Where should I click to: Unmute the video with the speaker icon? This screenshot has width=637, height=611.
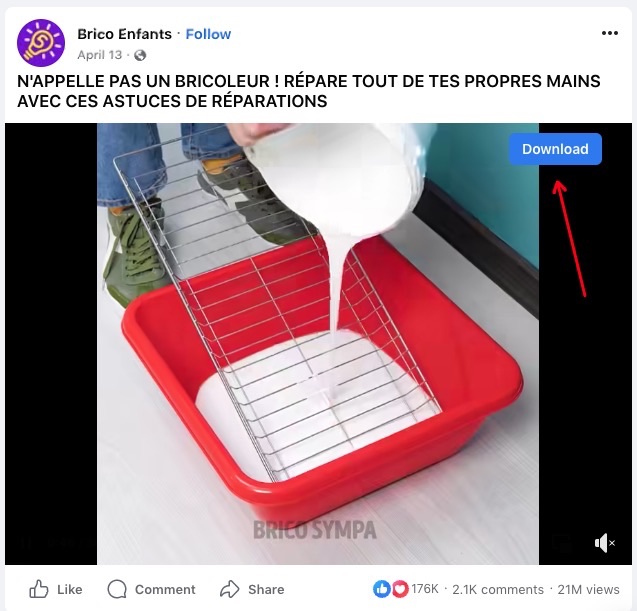coord(604,543)
